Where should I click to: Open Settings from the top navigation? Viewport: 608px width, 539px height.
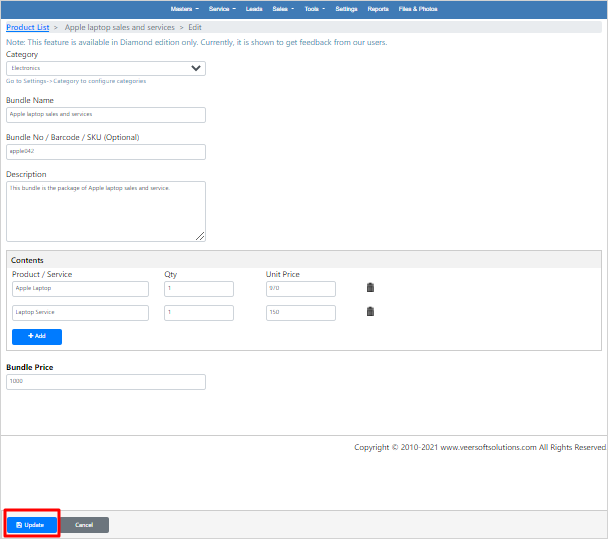pos(346,8)
